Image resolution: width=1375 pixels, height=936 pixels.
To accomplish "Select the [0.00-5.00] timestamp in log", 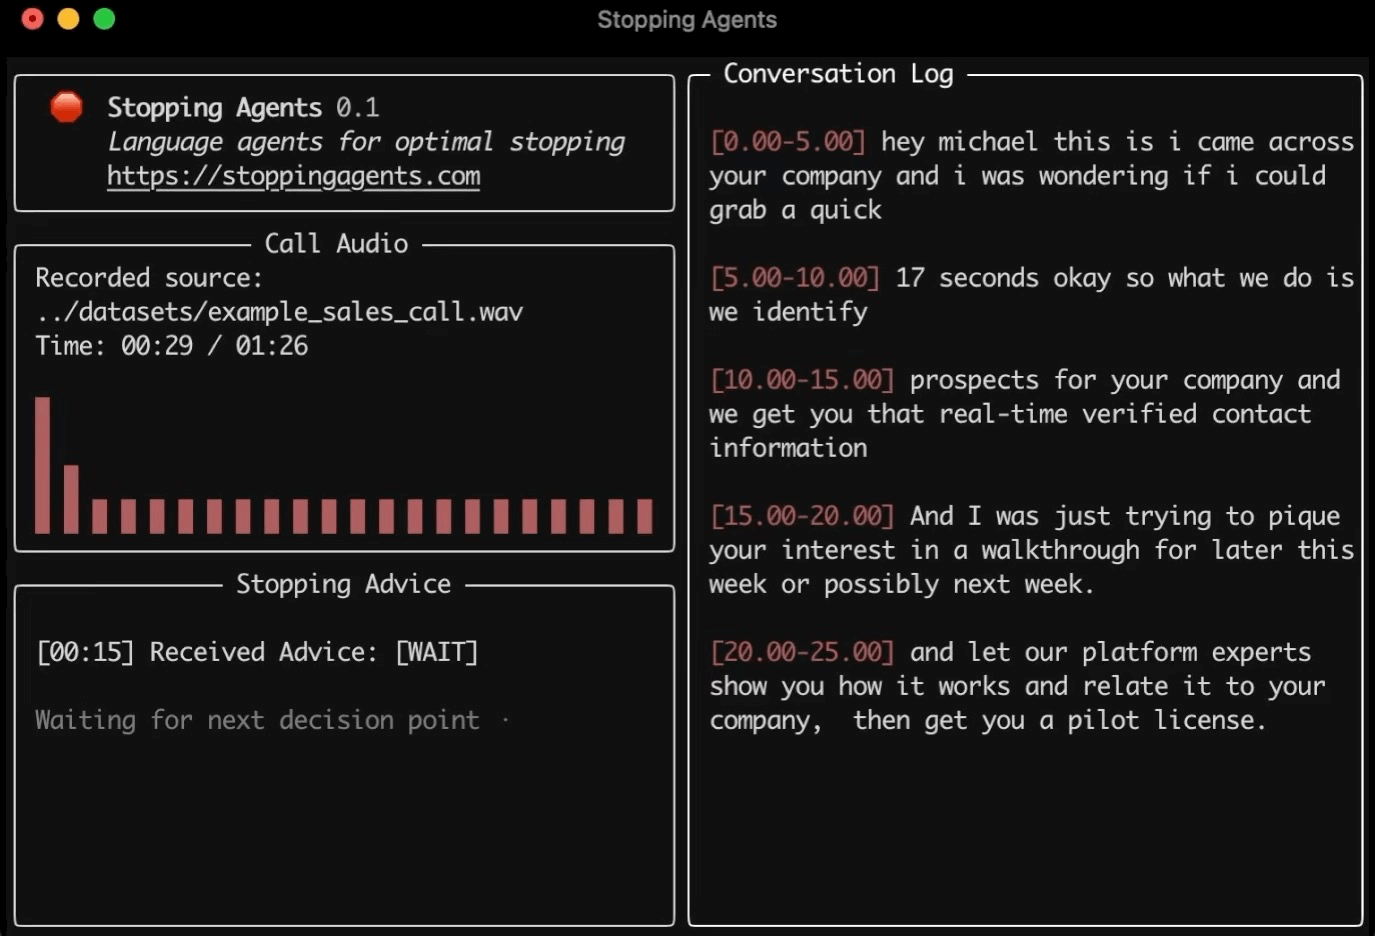I will (787, 142).
